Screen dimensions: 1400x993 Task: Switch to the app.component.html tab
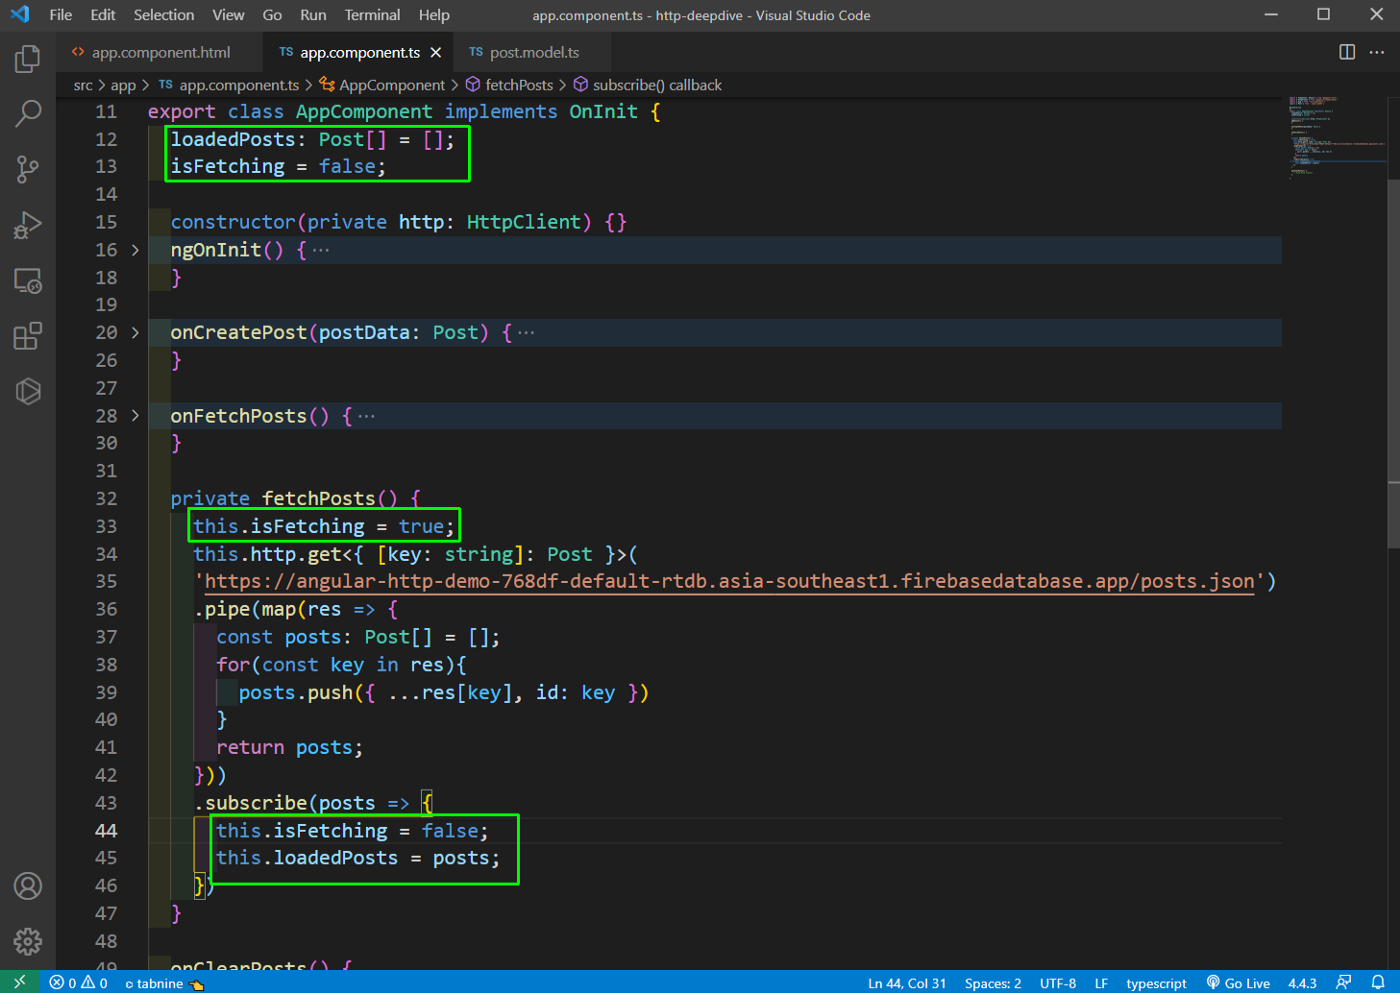160,52
